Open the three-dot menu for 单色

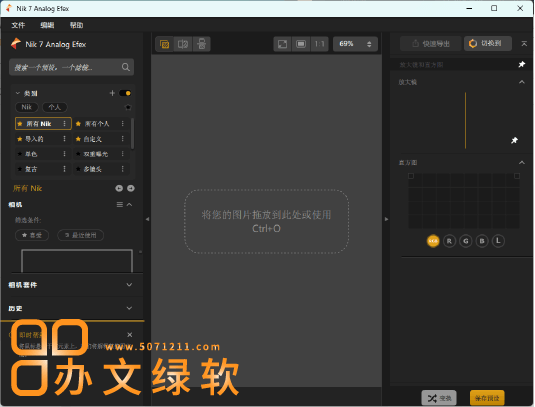[64, 154]
